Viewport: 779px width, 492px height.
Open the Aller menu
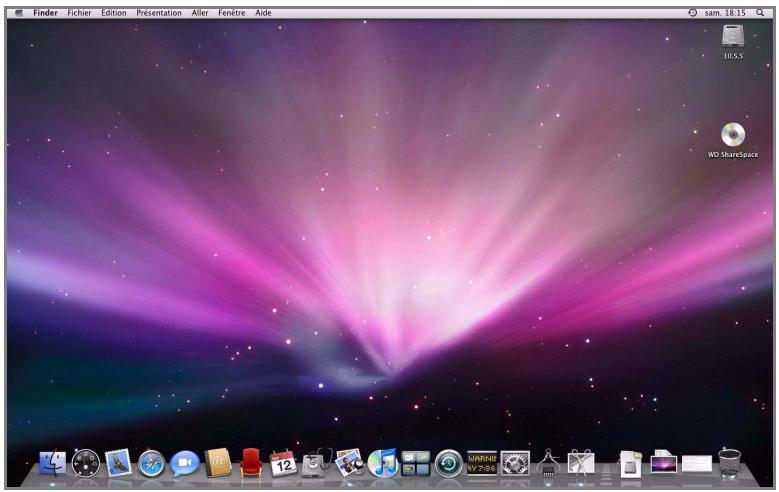pos(200,13)
